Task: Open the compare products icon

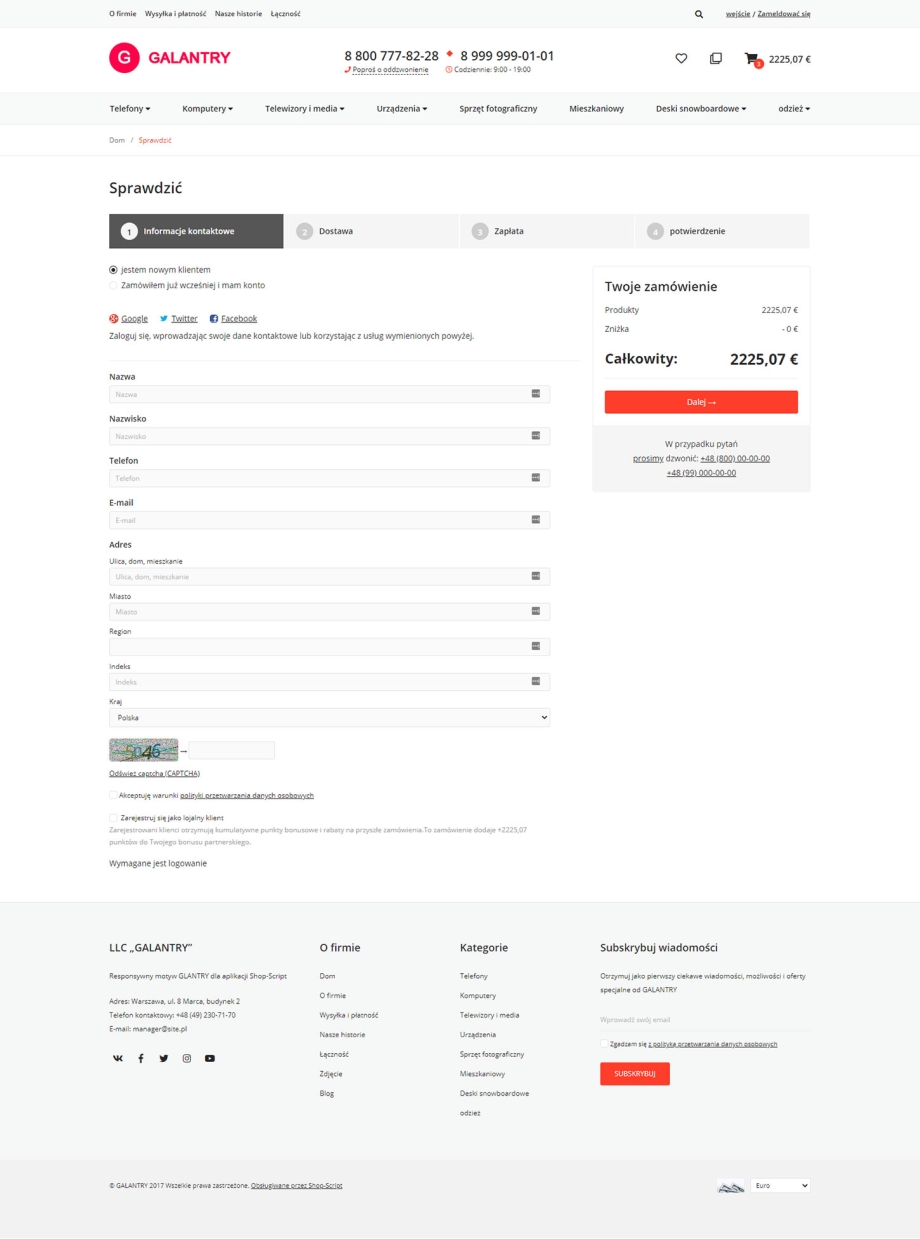Action: tap(715, 59)
